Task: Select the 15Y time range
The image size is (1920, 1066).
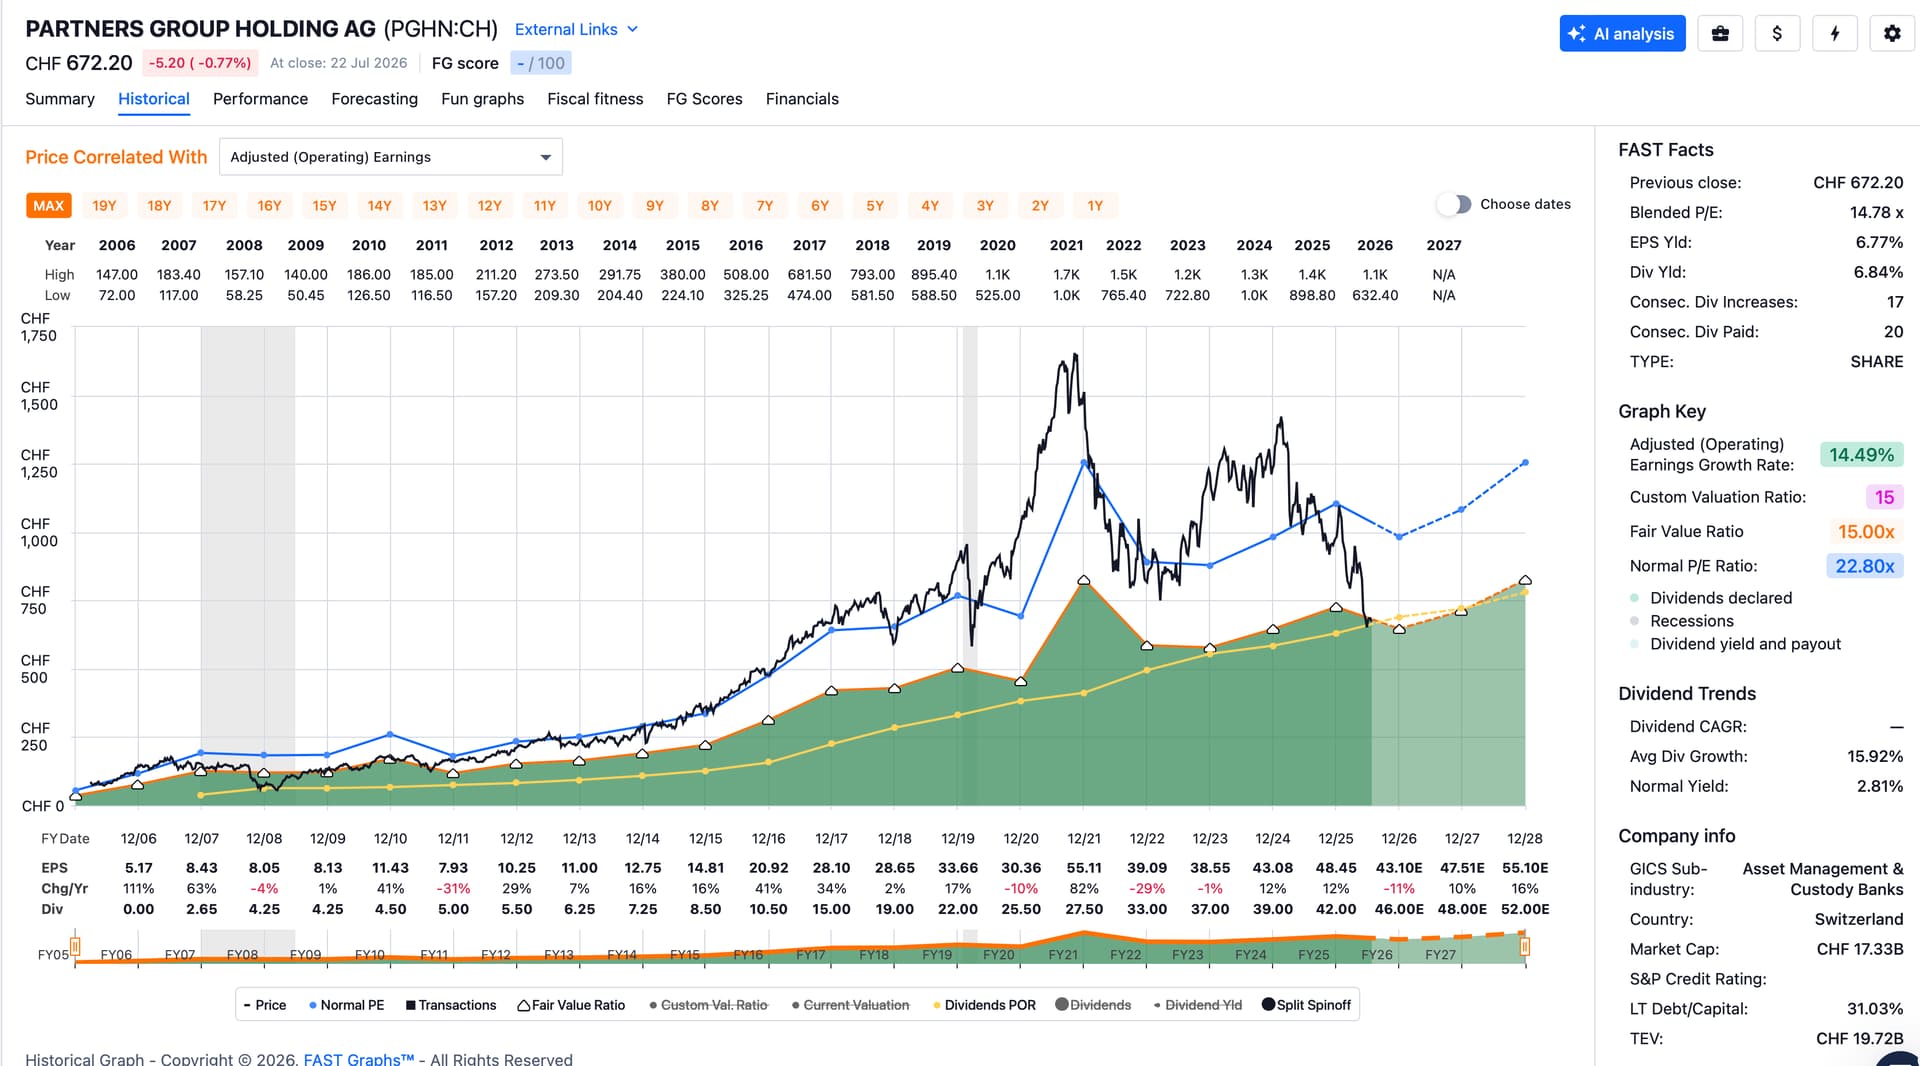Action: [x=324, y=206]
